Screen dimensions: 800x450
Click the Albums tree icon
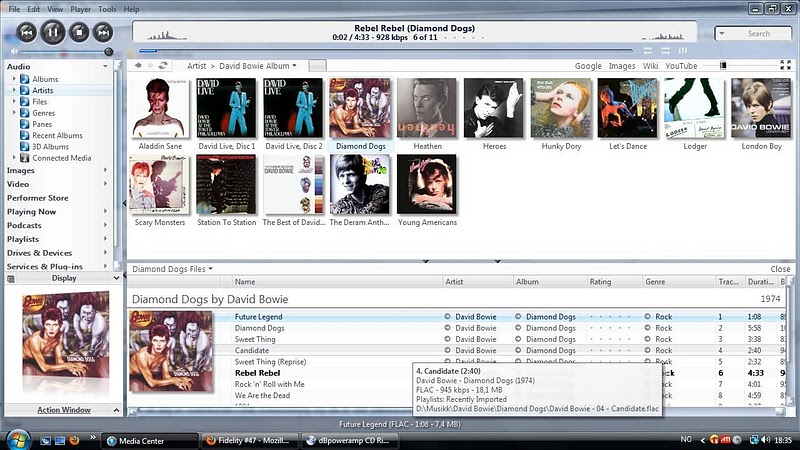pos(24,79)
